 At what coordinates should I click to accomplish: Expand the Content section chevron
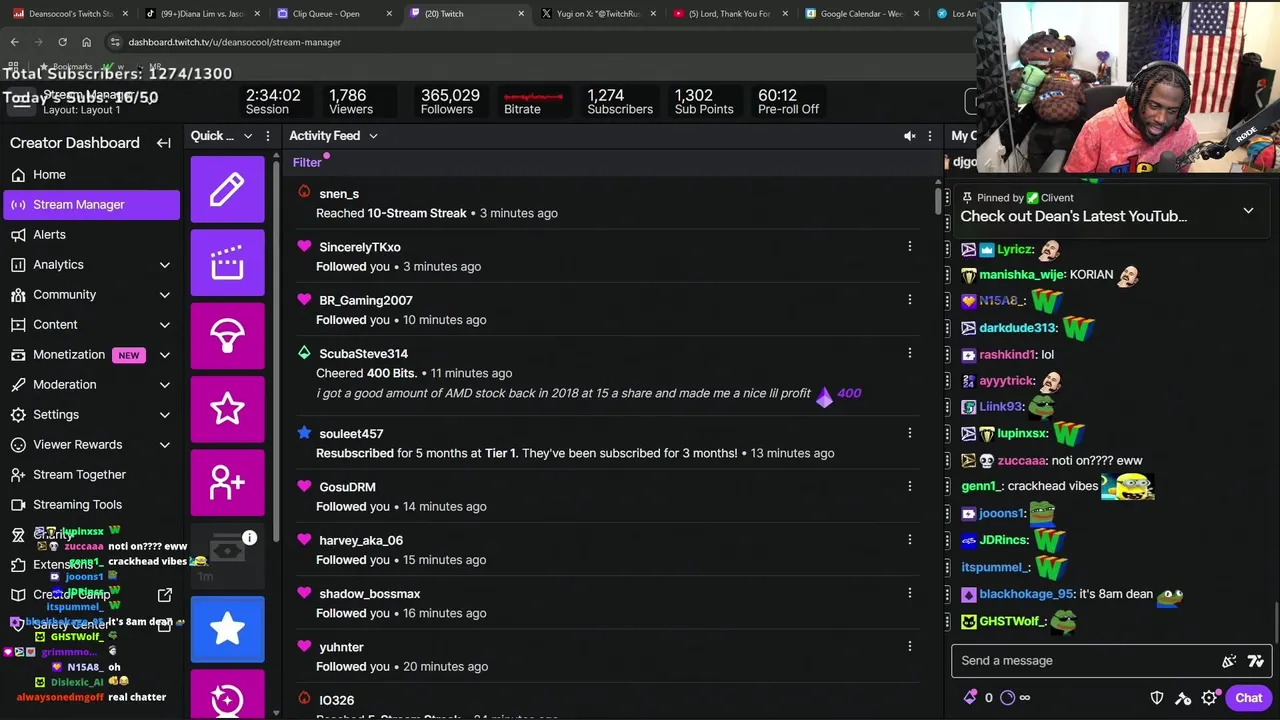(x=165, y=325)
